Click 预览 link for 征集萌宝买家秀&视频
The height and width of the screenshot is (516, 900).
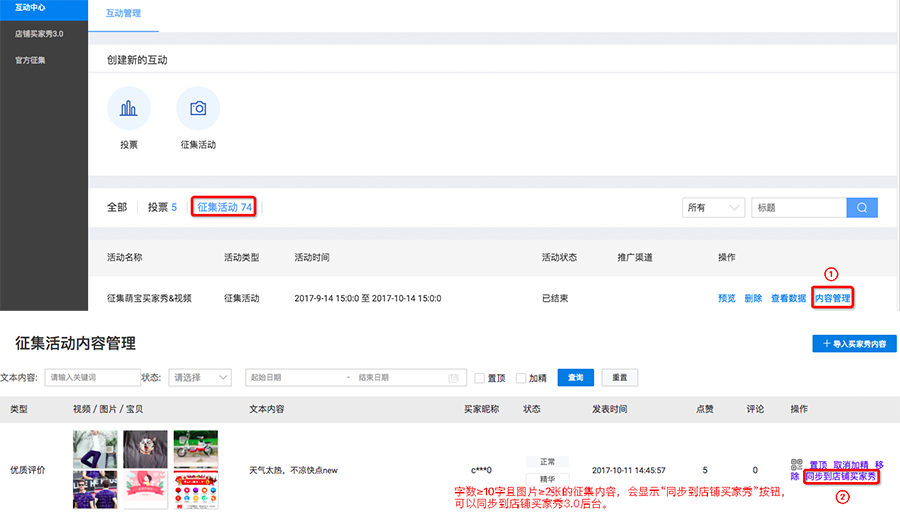(727, 298)
